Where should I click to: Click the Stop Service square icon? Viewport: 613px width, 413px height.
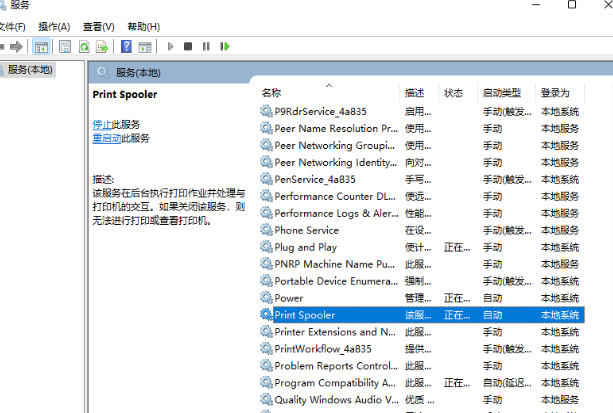point(189,46)
